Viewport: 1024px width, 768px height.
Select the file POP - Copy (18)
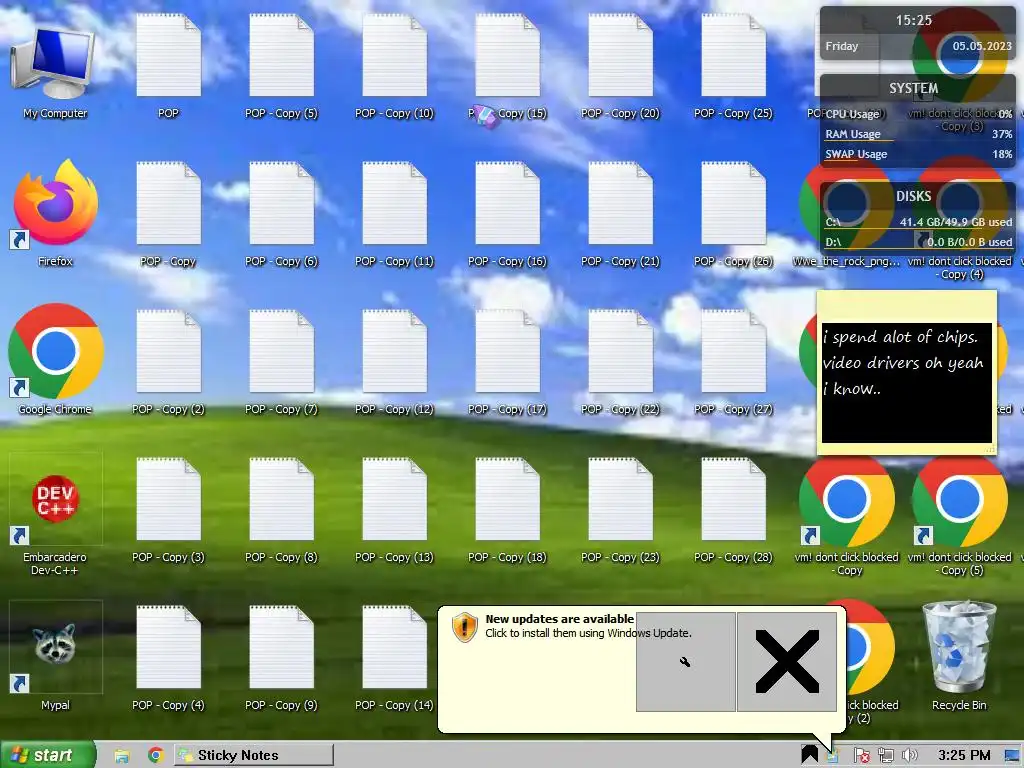pyautogui.click(x=507, y=511)
